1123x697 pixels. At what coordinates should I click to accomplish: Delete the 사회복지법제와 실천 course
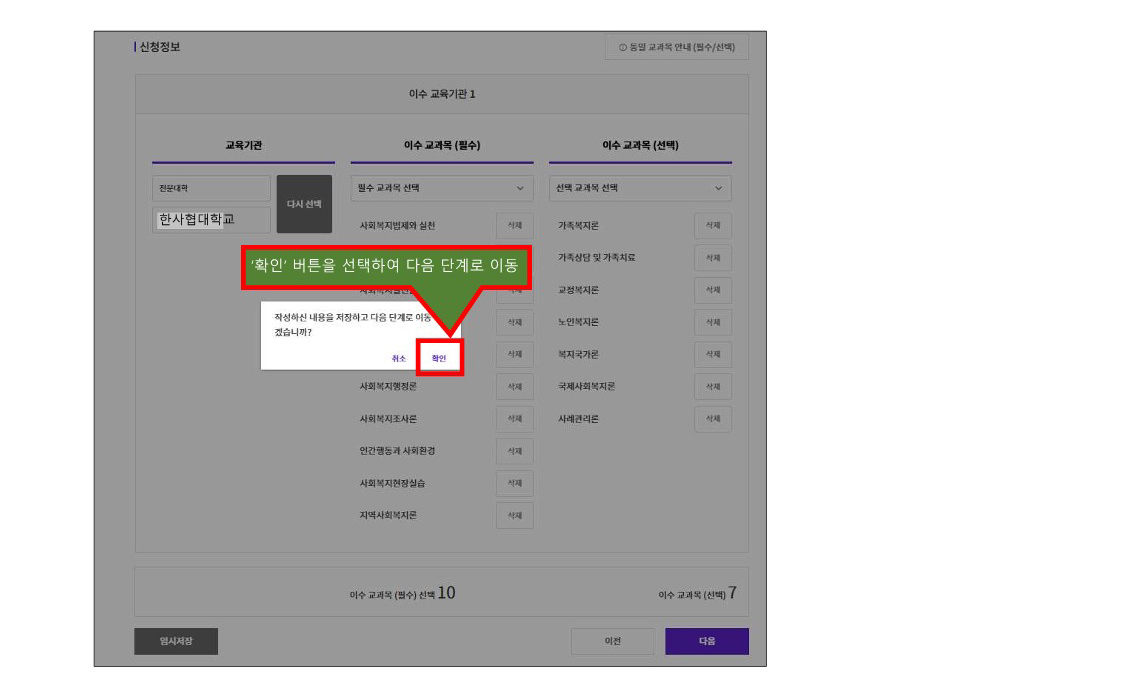[x=514, y=226]
